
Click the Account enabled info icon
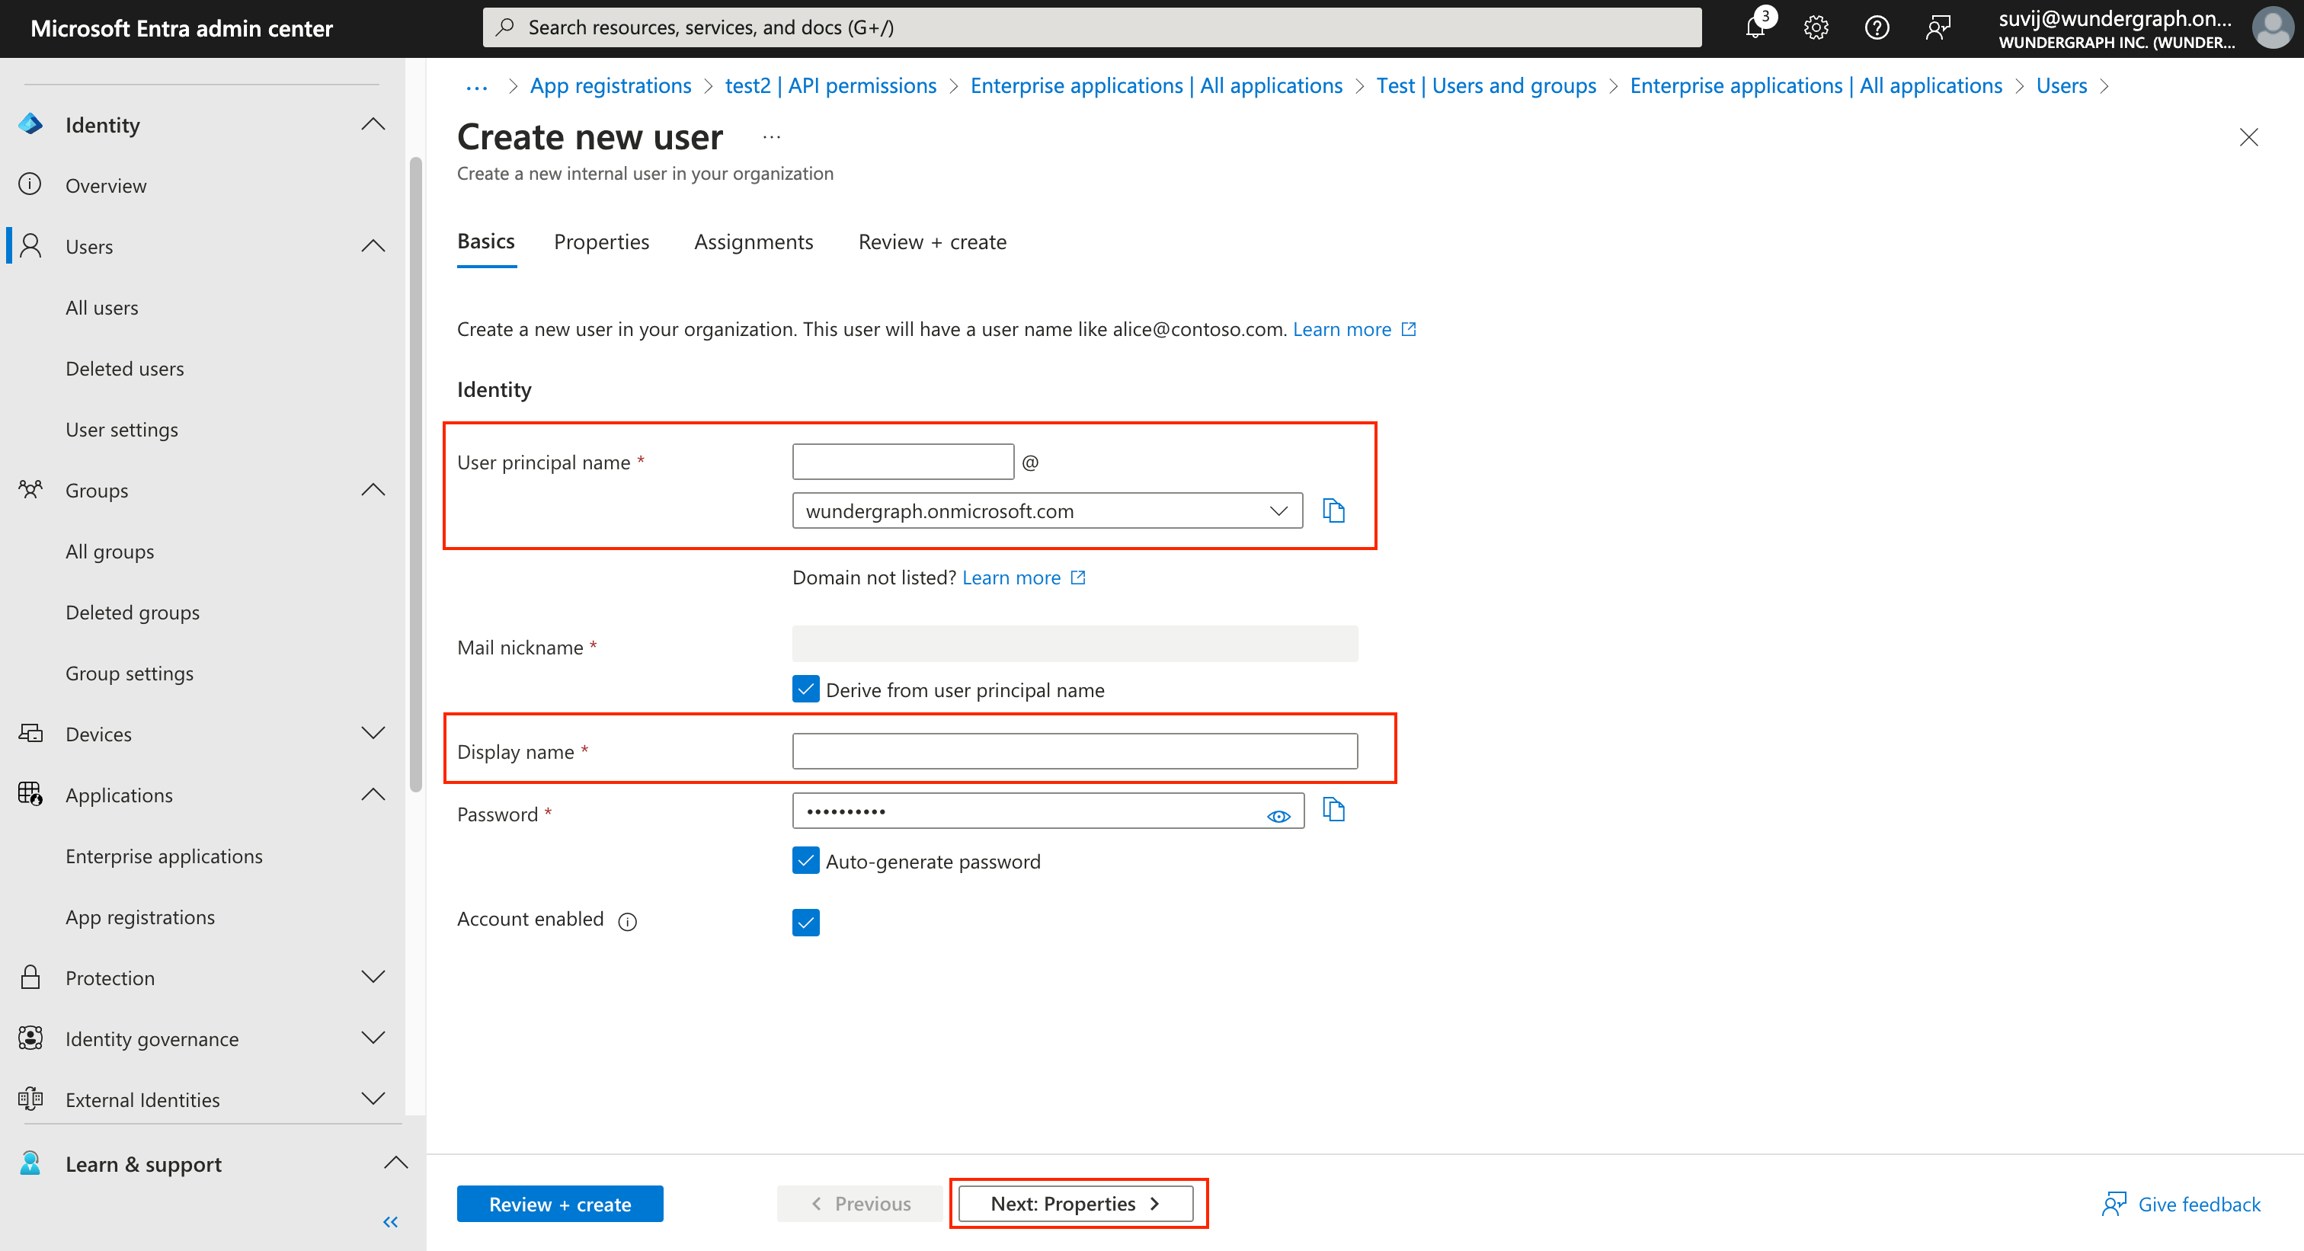pyautogui.click(x=627, y=921)
